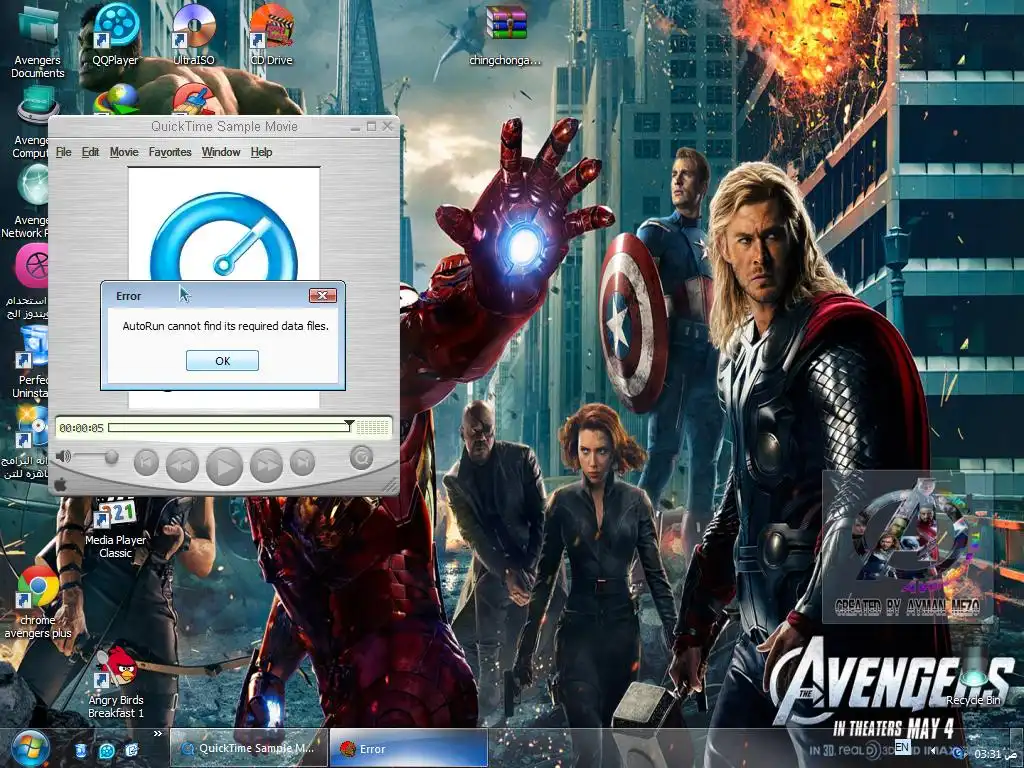The height and width of the screenshot is (768, 1024).
Task: Click the QuickTime audio level meter
Action: (372, 428)
